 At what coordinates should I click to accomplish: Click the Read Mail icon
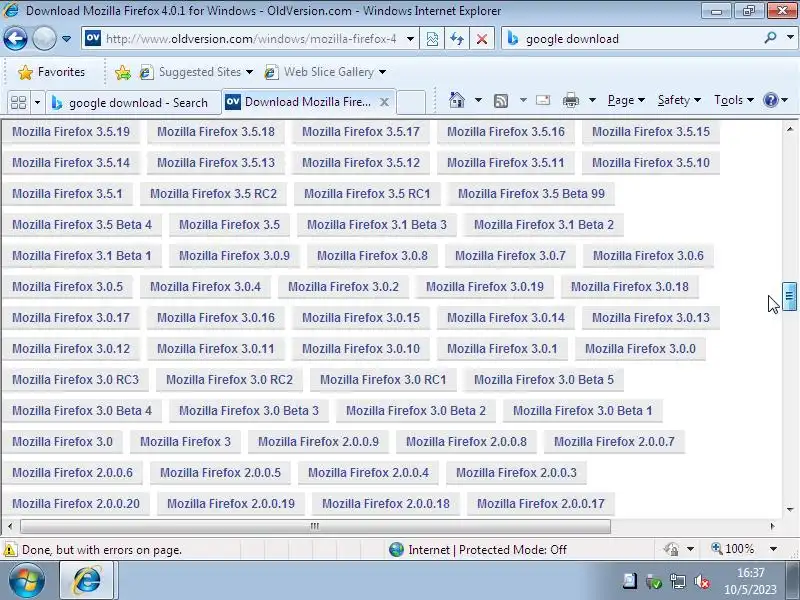point(543,100)
